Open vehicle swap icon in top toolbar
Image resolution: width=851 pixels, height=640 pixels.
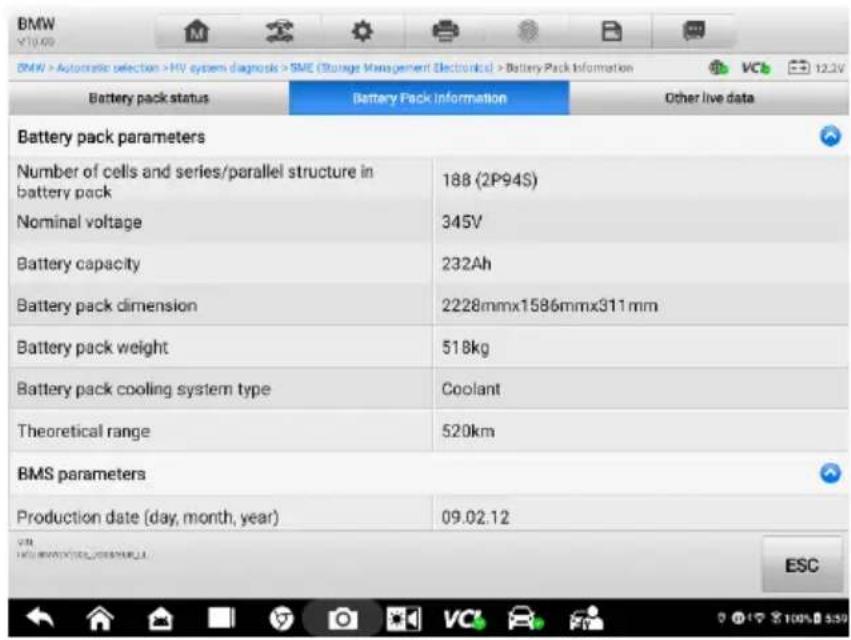[x=280, y=31]
